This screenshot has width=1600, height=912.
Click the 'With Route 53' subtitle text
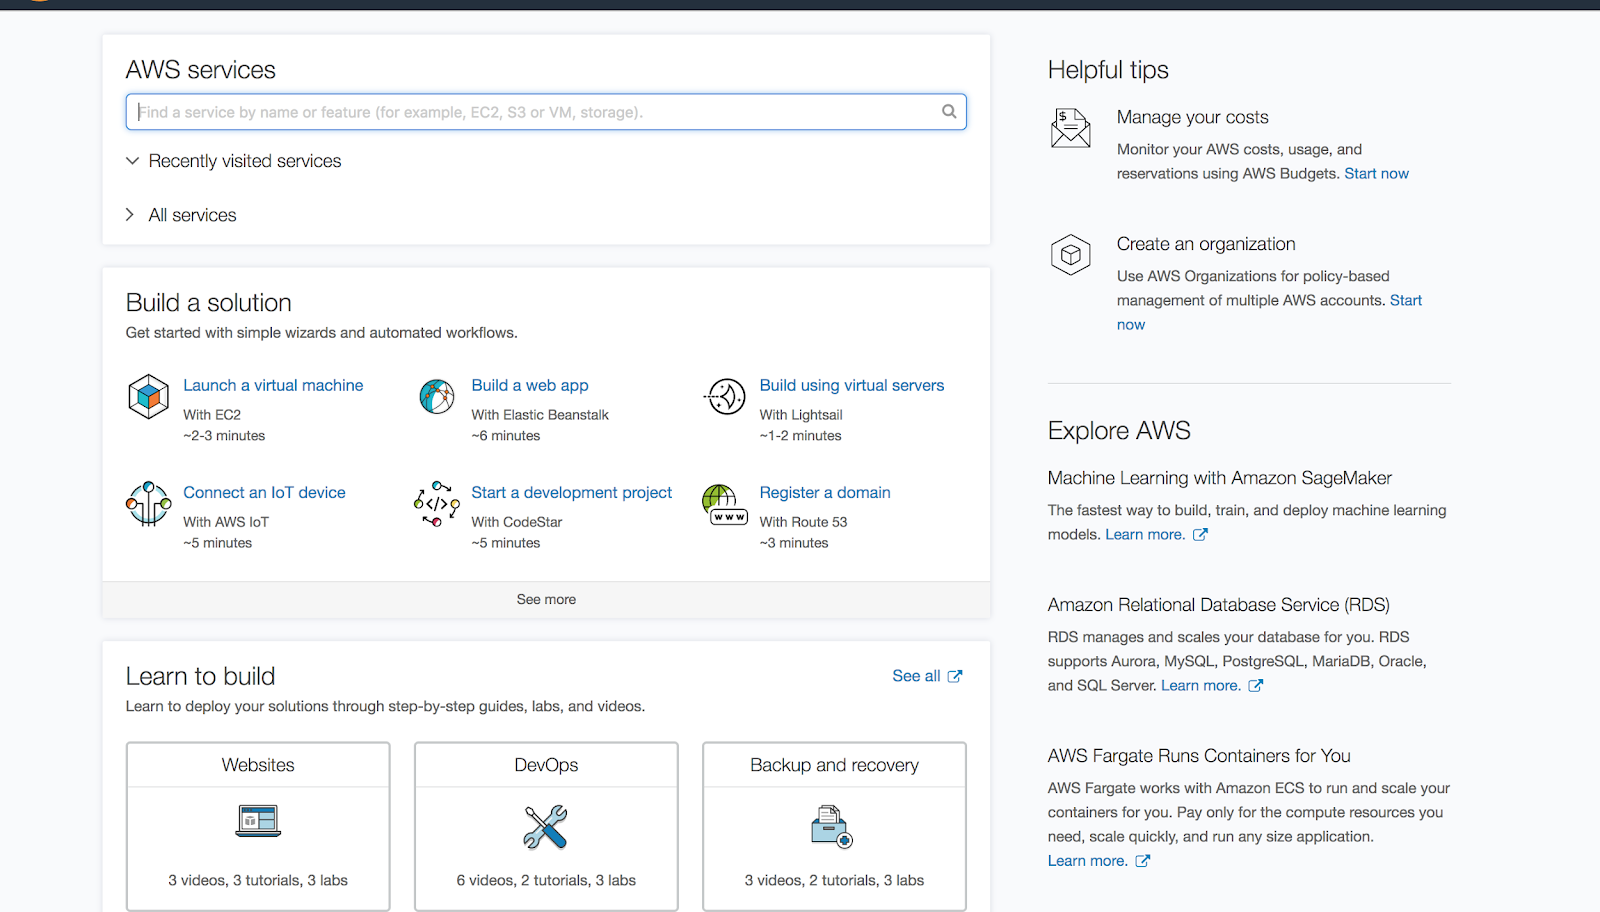click(x=803, y=521)
